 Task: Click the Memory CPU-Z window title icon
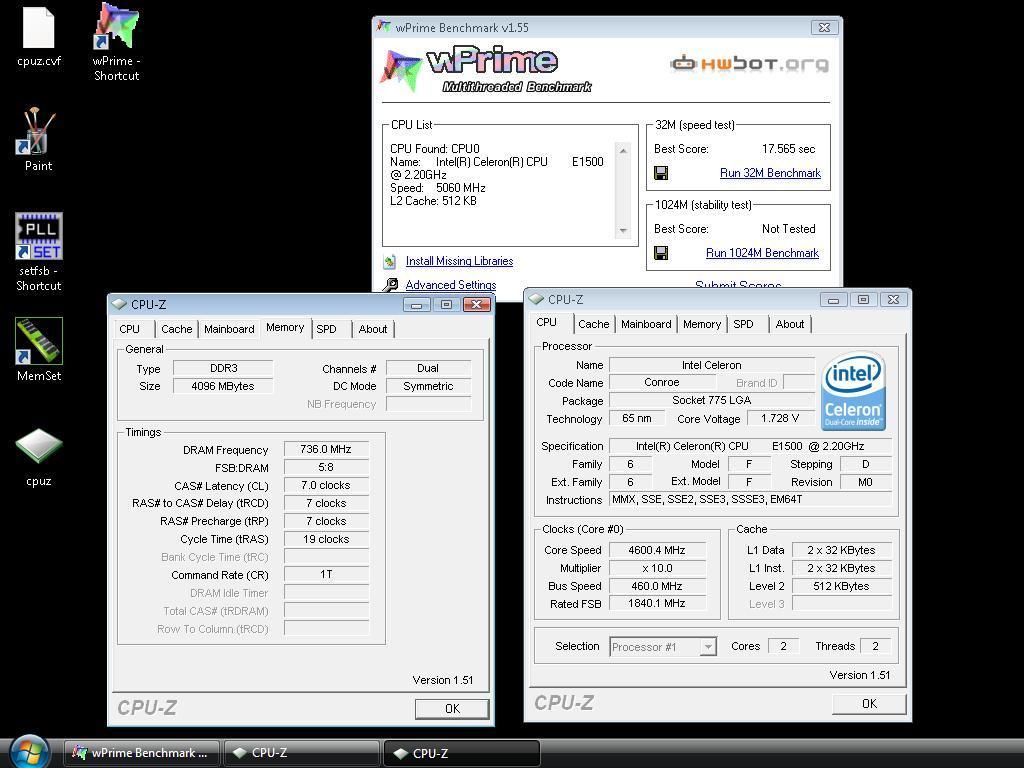click(119, 304)
